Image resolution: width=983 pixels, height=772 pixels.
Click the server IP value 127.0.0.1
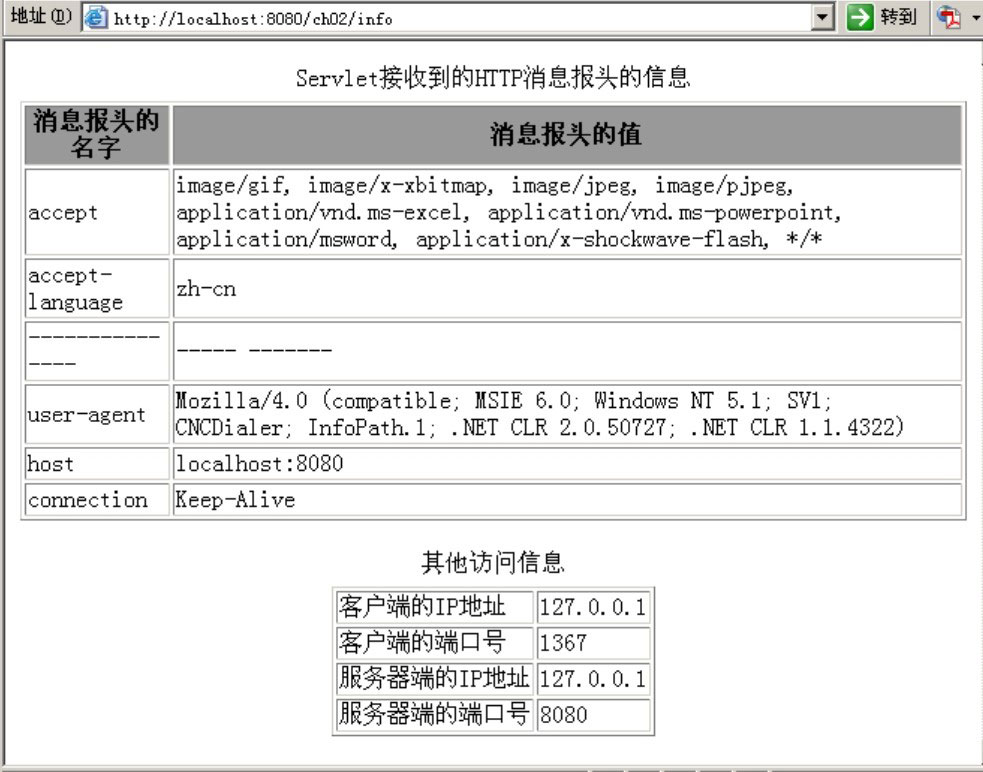coord(593,679)
